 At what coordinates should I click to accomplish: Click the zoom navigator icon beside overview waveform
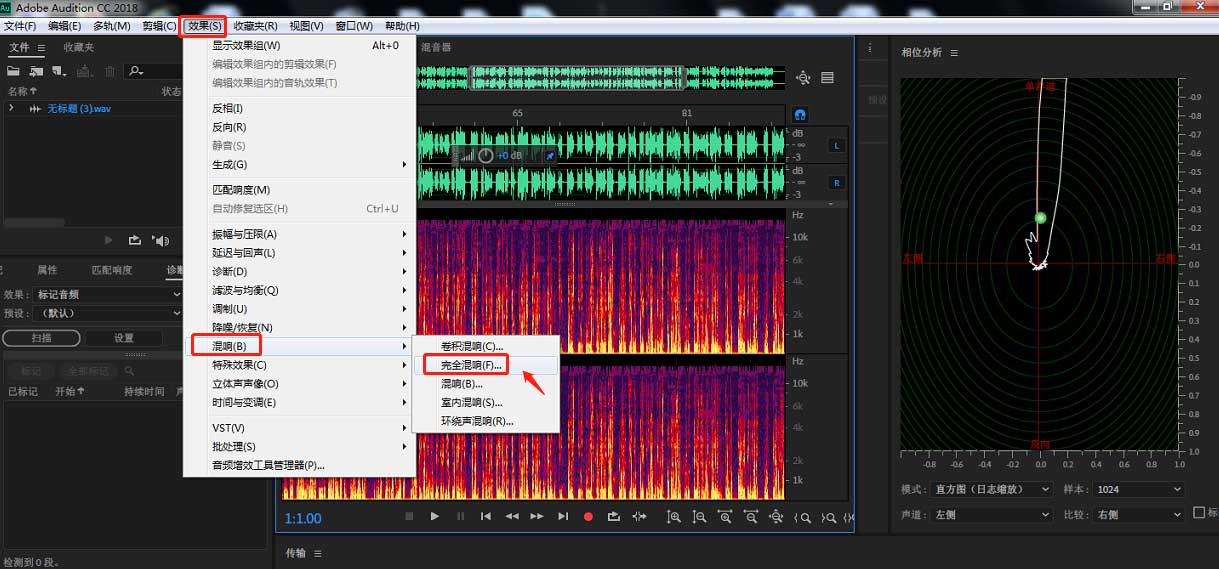[803, 78]
